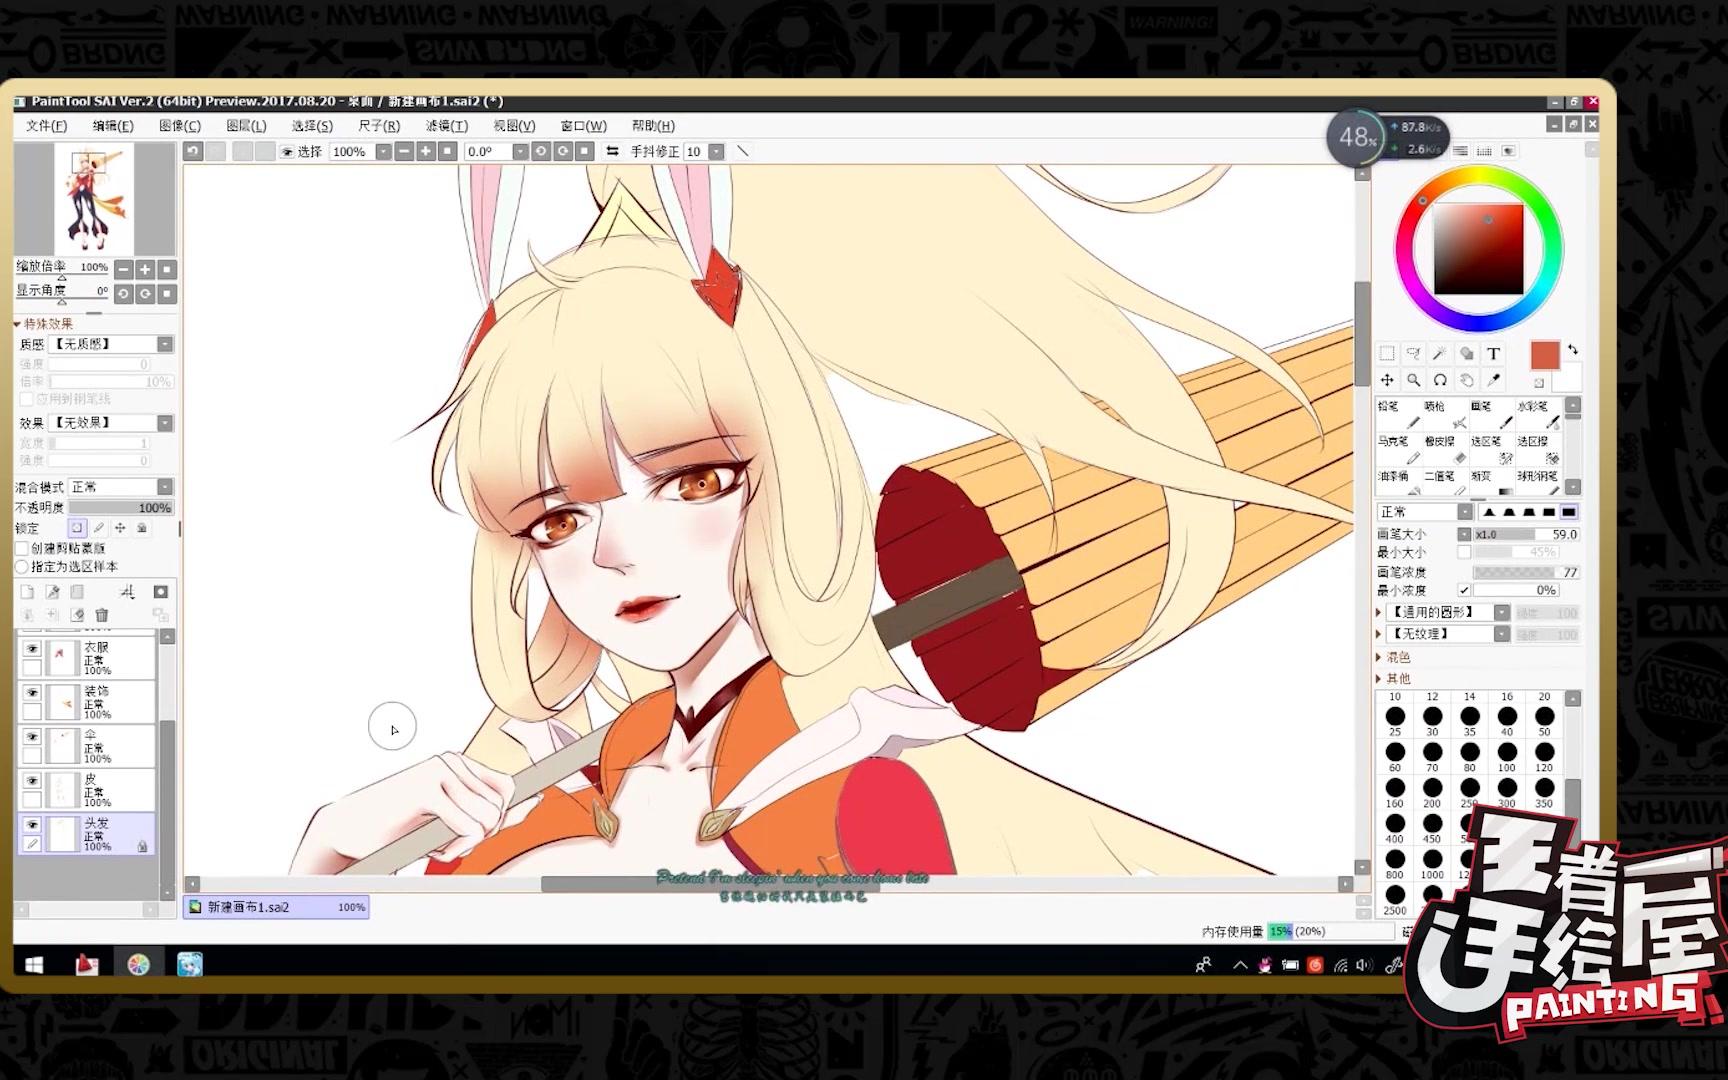Click the toolbar zoom-out minus button

(404, 151)
